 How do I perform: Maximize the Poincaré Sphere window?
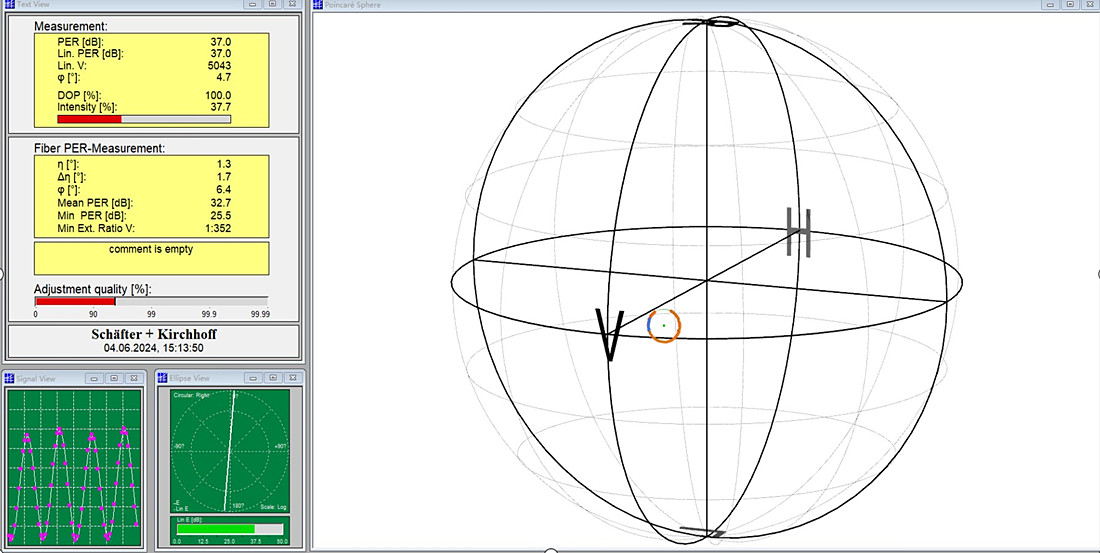(x=1070, y=4)
